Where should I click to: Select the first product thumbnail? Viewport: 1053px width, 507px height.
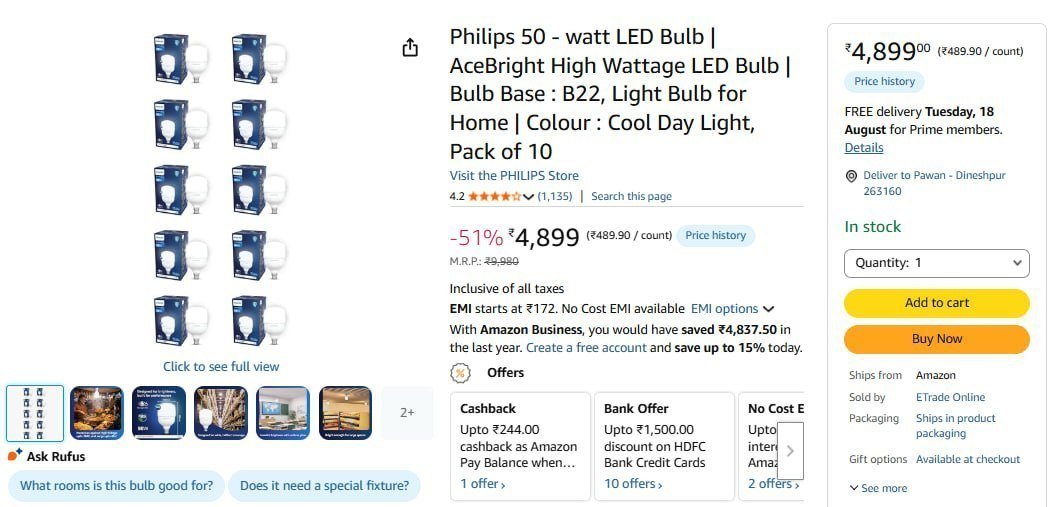35,413
